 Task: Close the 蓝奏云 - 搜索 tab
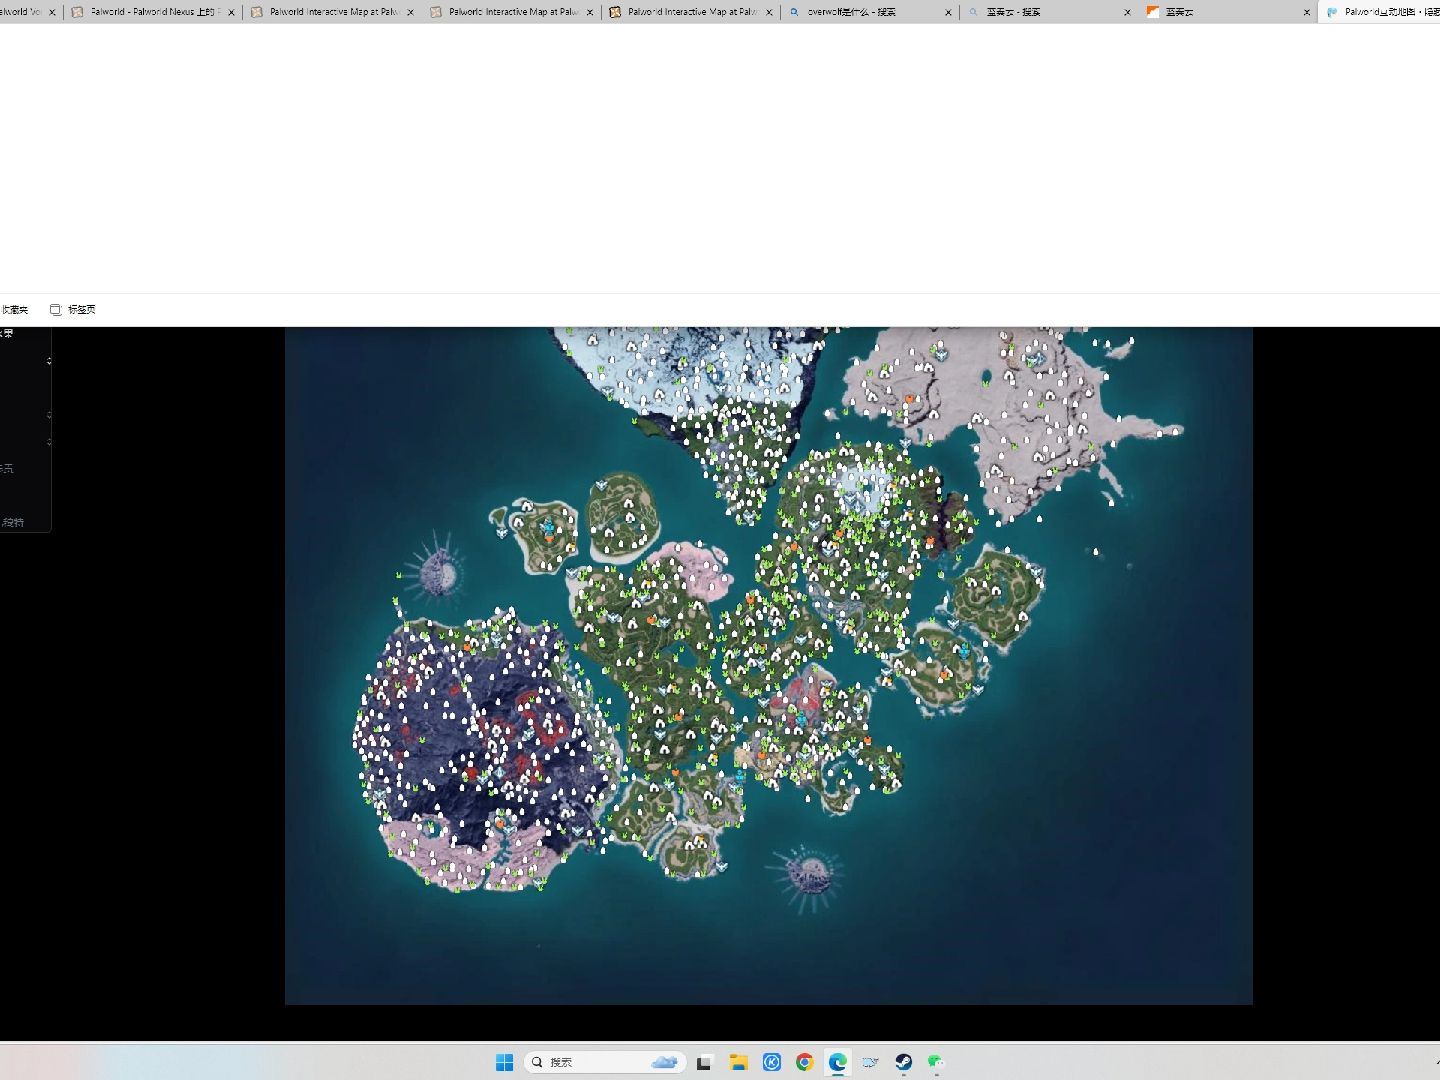1127,12
